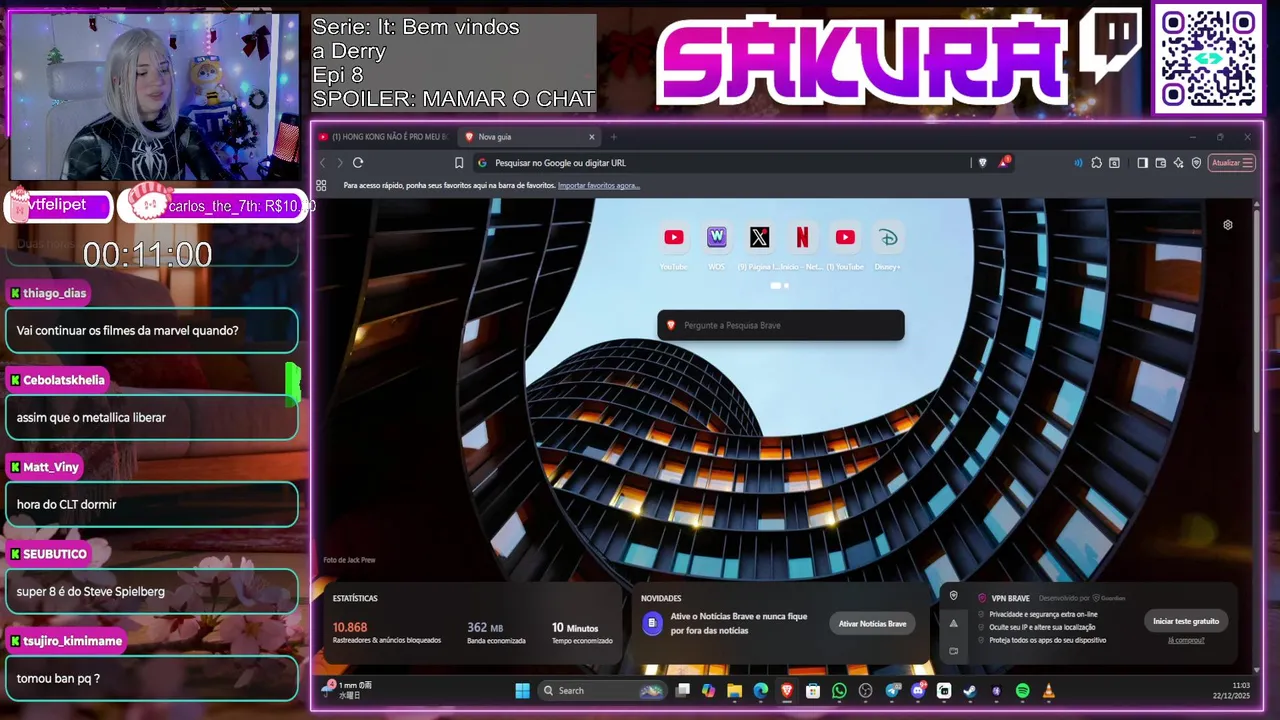Click the Windows taskbar Search box

pyautogui.click(x=602, y=691)
